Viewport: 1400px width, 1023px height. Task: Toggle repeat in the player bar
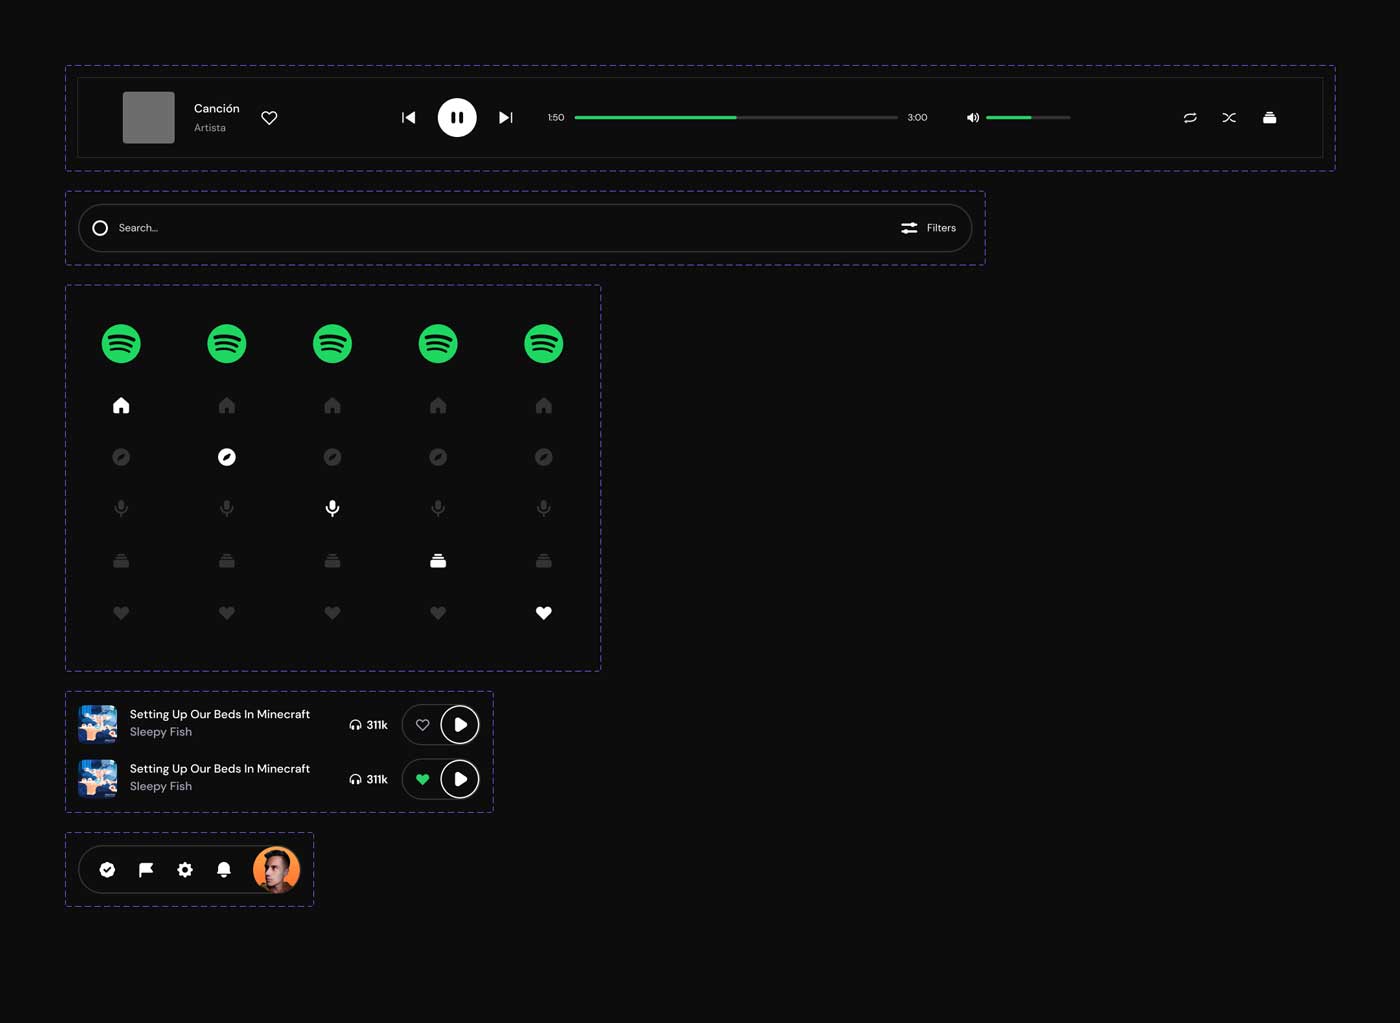(x=1190, y=118)
